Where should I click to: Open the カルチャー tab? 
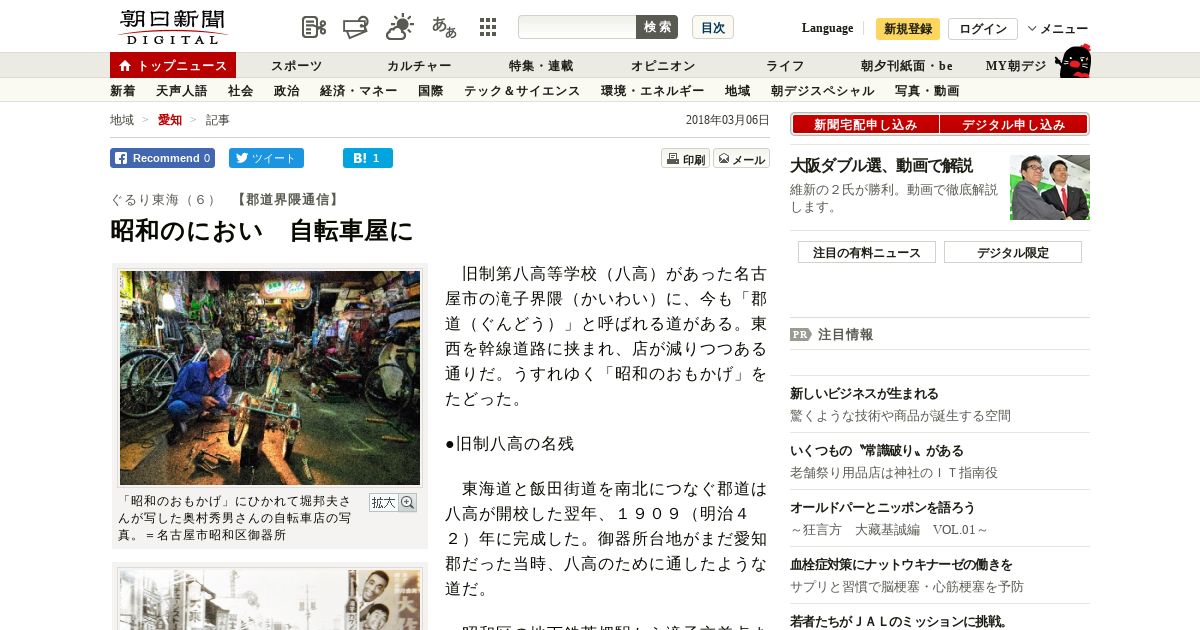(x=419, y=66)
